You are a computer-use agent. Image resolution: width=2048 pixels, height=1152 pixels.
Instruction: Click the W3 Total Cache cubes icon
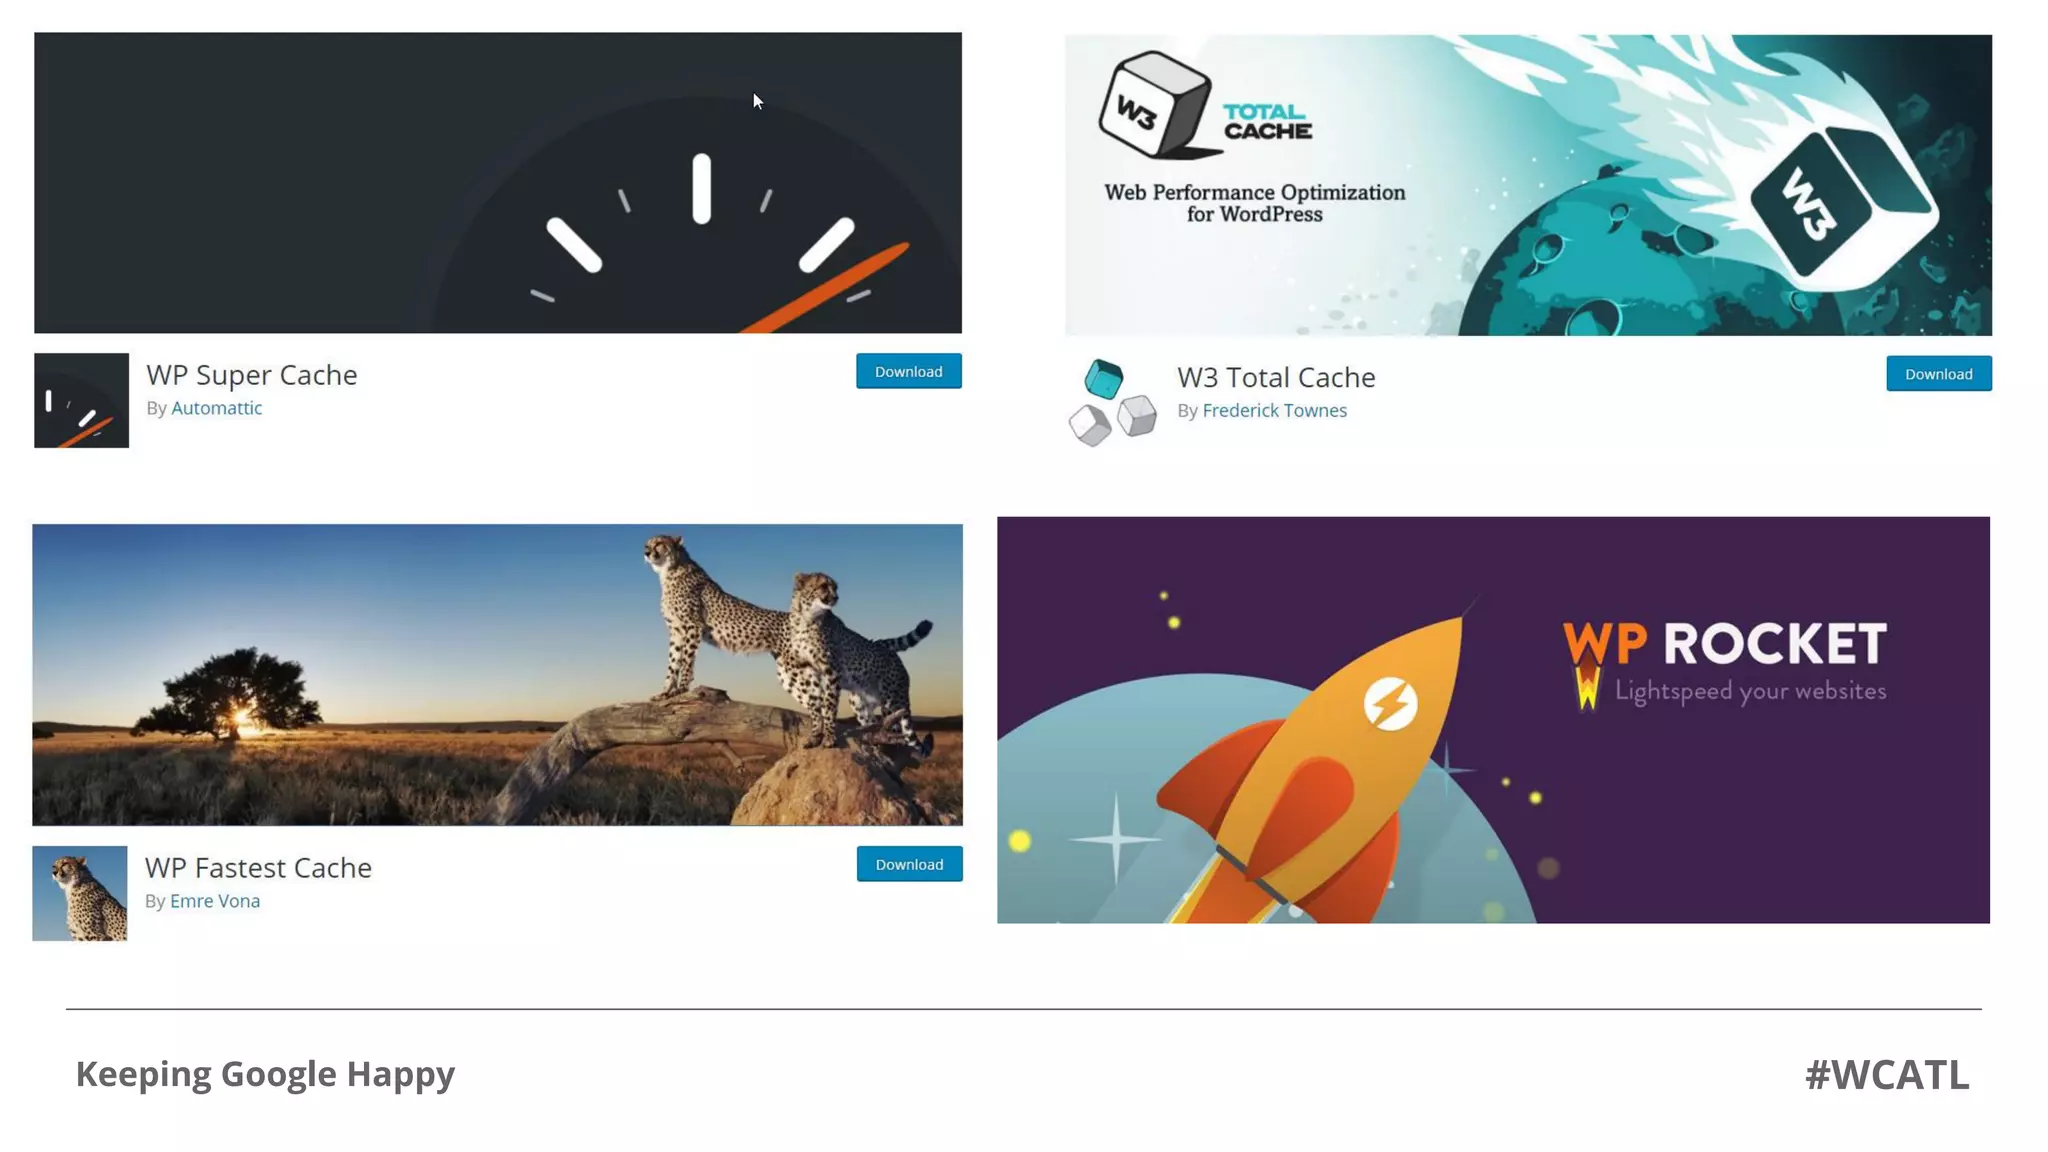tap(1112, 402)
